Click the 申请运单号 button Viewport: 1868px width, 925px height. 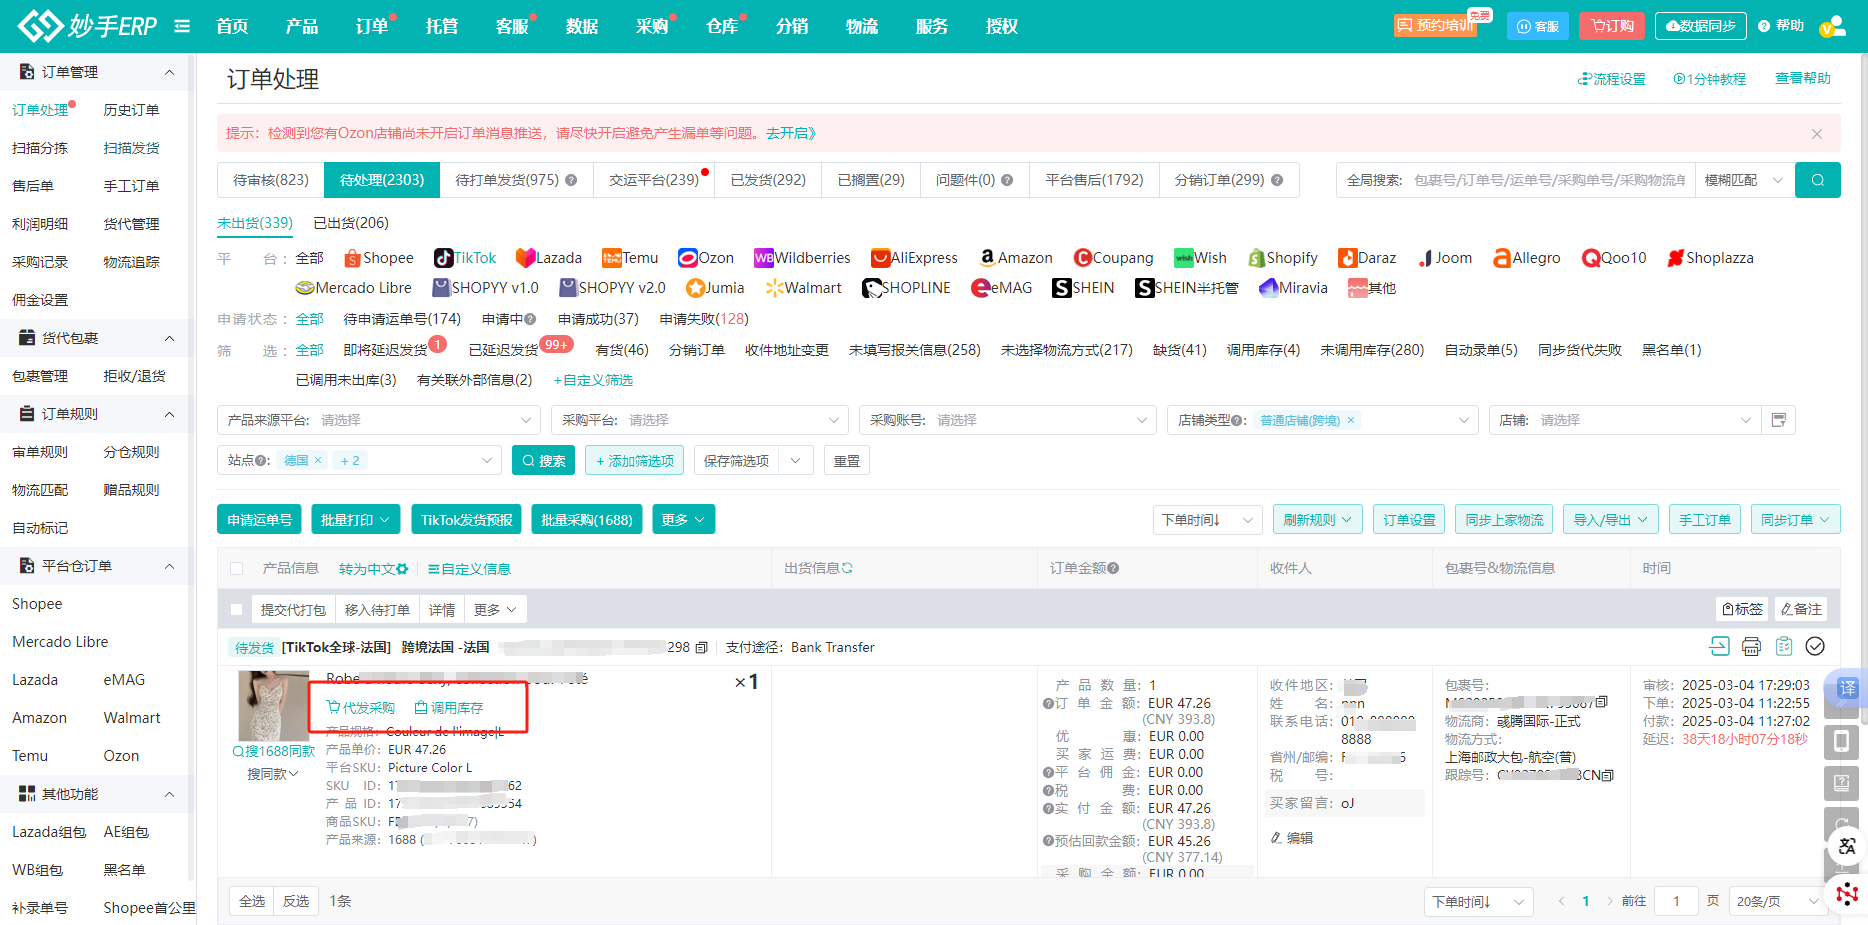259,520
